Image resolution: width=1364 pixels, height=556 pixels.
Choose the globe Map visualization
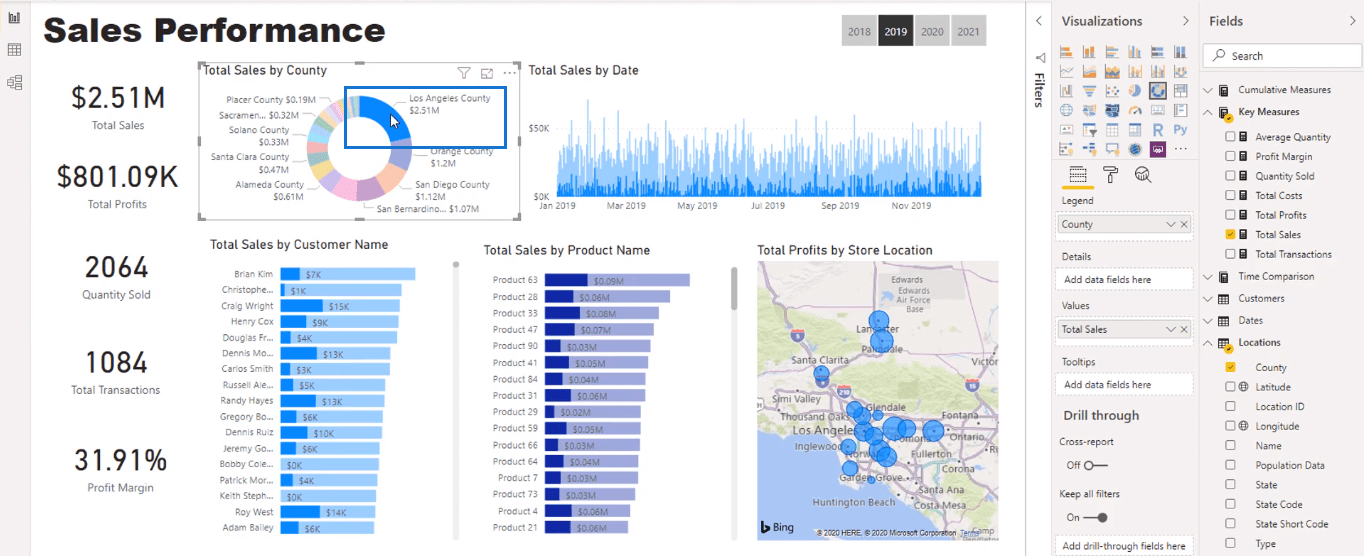tap(1066, 110)
